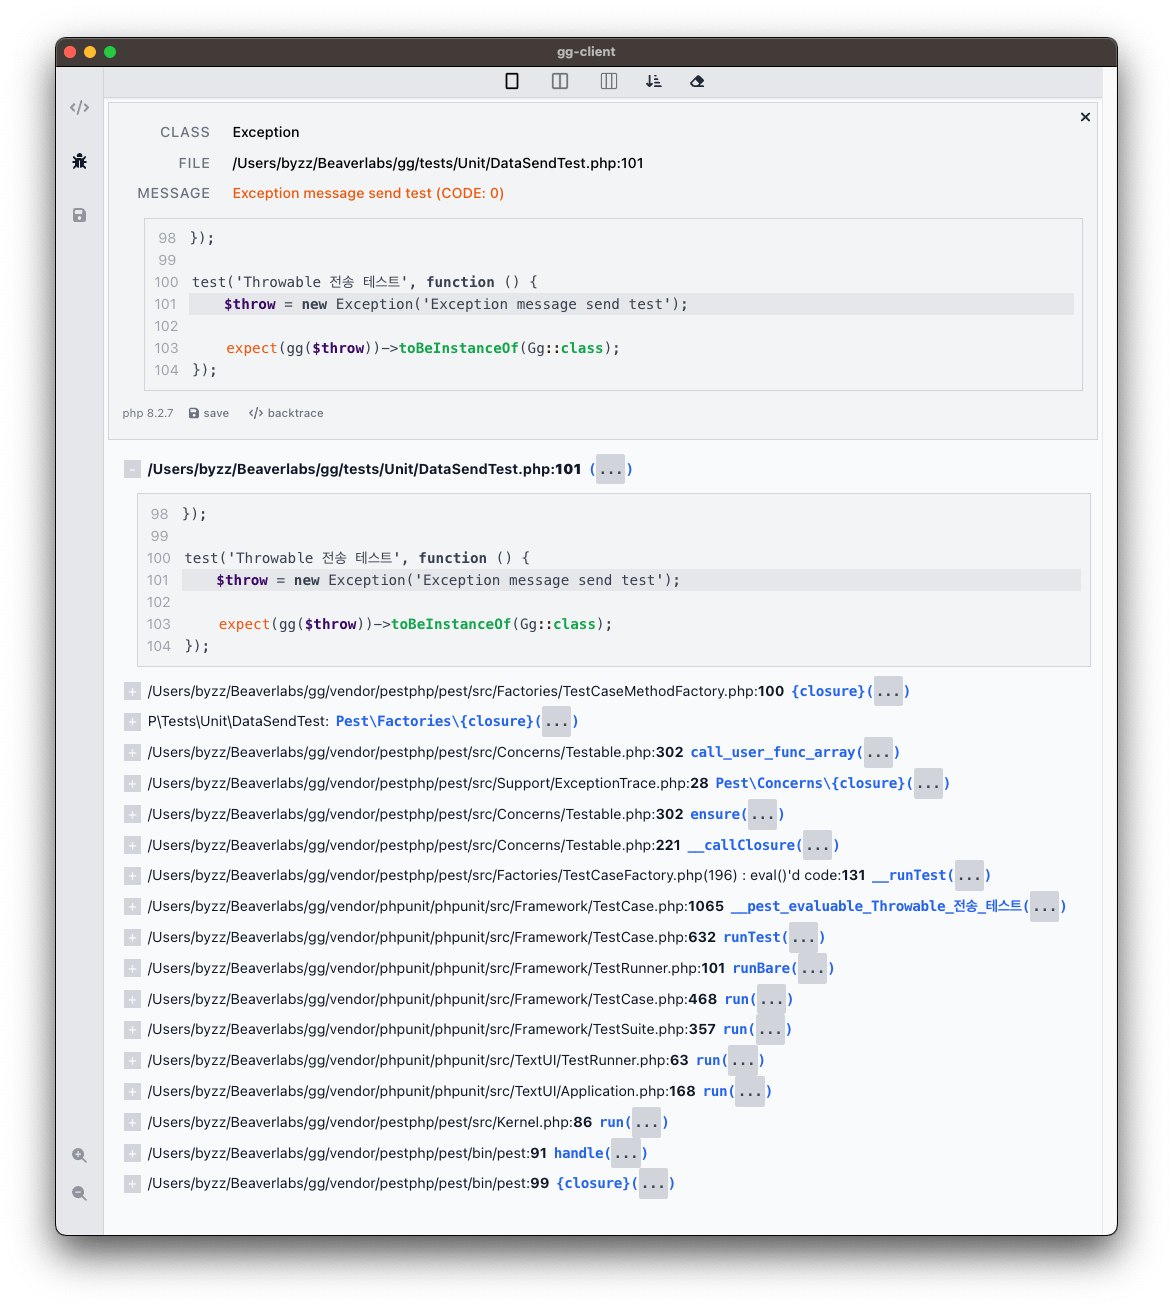The width and height of the screenshot is (1173, 1309).
Task: Clear all entries with eraser icon
Action: click(x=698, y=81)
